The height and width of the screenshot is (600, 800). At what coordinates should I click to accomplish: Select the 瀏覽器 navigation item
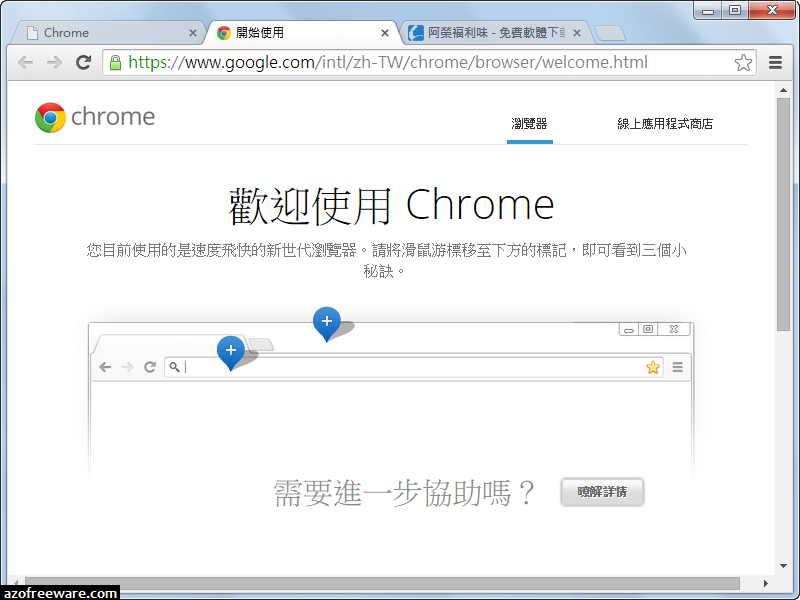click(x=529, y=124)
